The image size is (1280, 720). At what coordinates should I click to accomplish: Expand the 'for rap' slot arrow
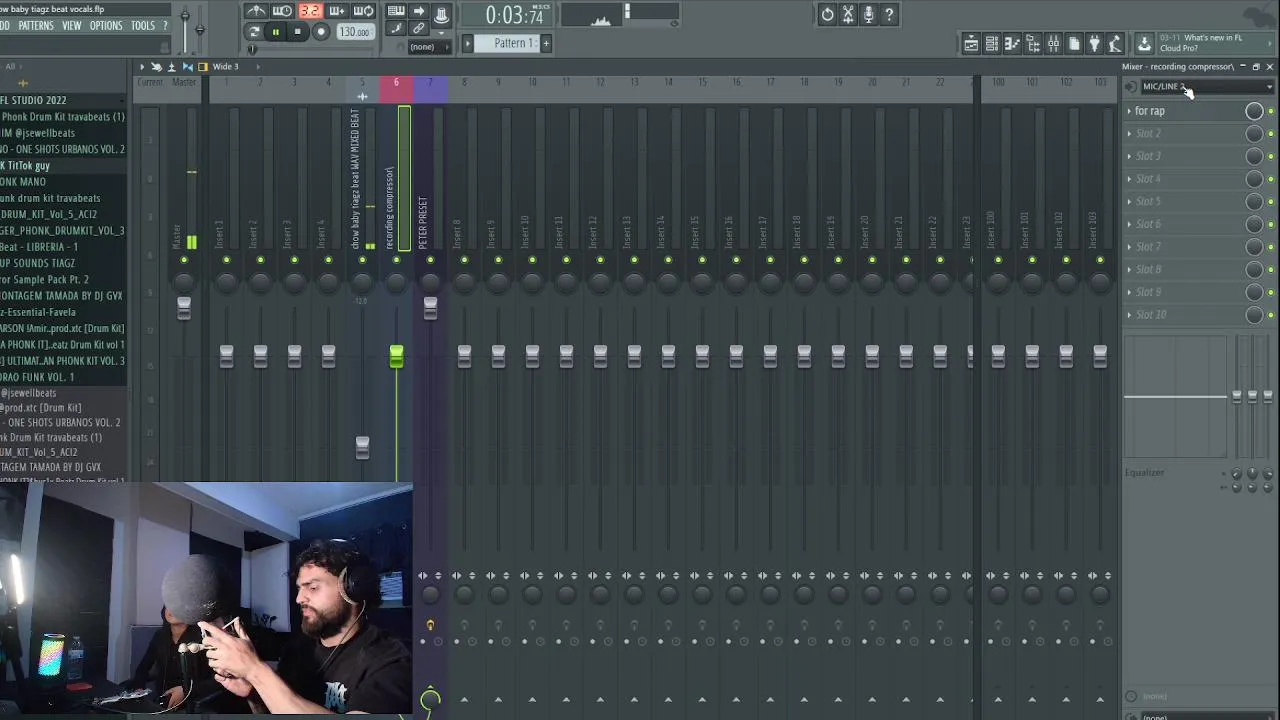tap(1129, 111)
